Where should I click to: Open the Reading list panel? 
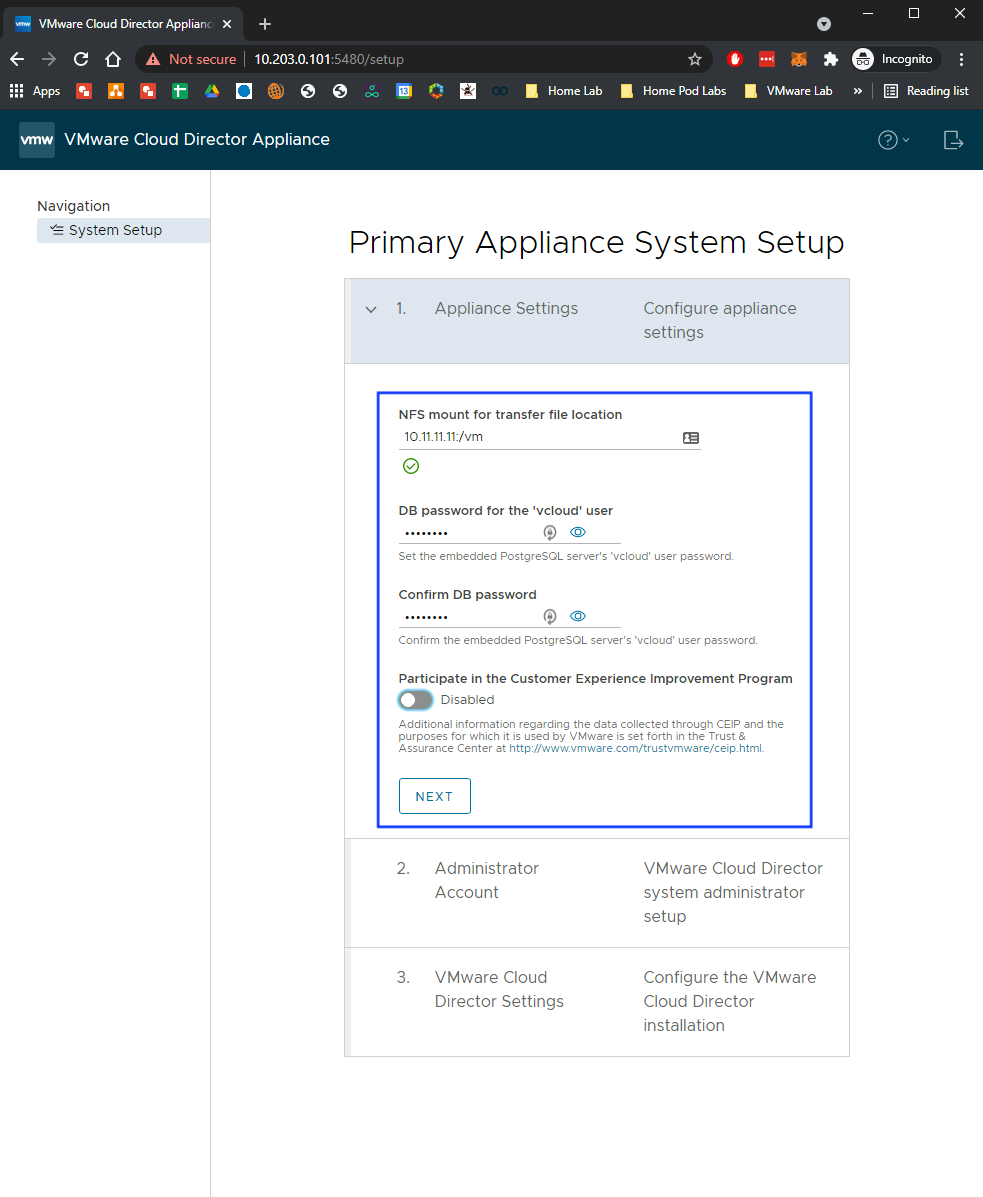coord(926,91)
